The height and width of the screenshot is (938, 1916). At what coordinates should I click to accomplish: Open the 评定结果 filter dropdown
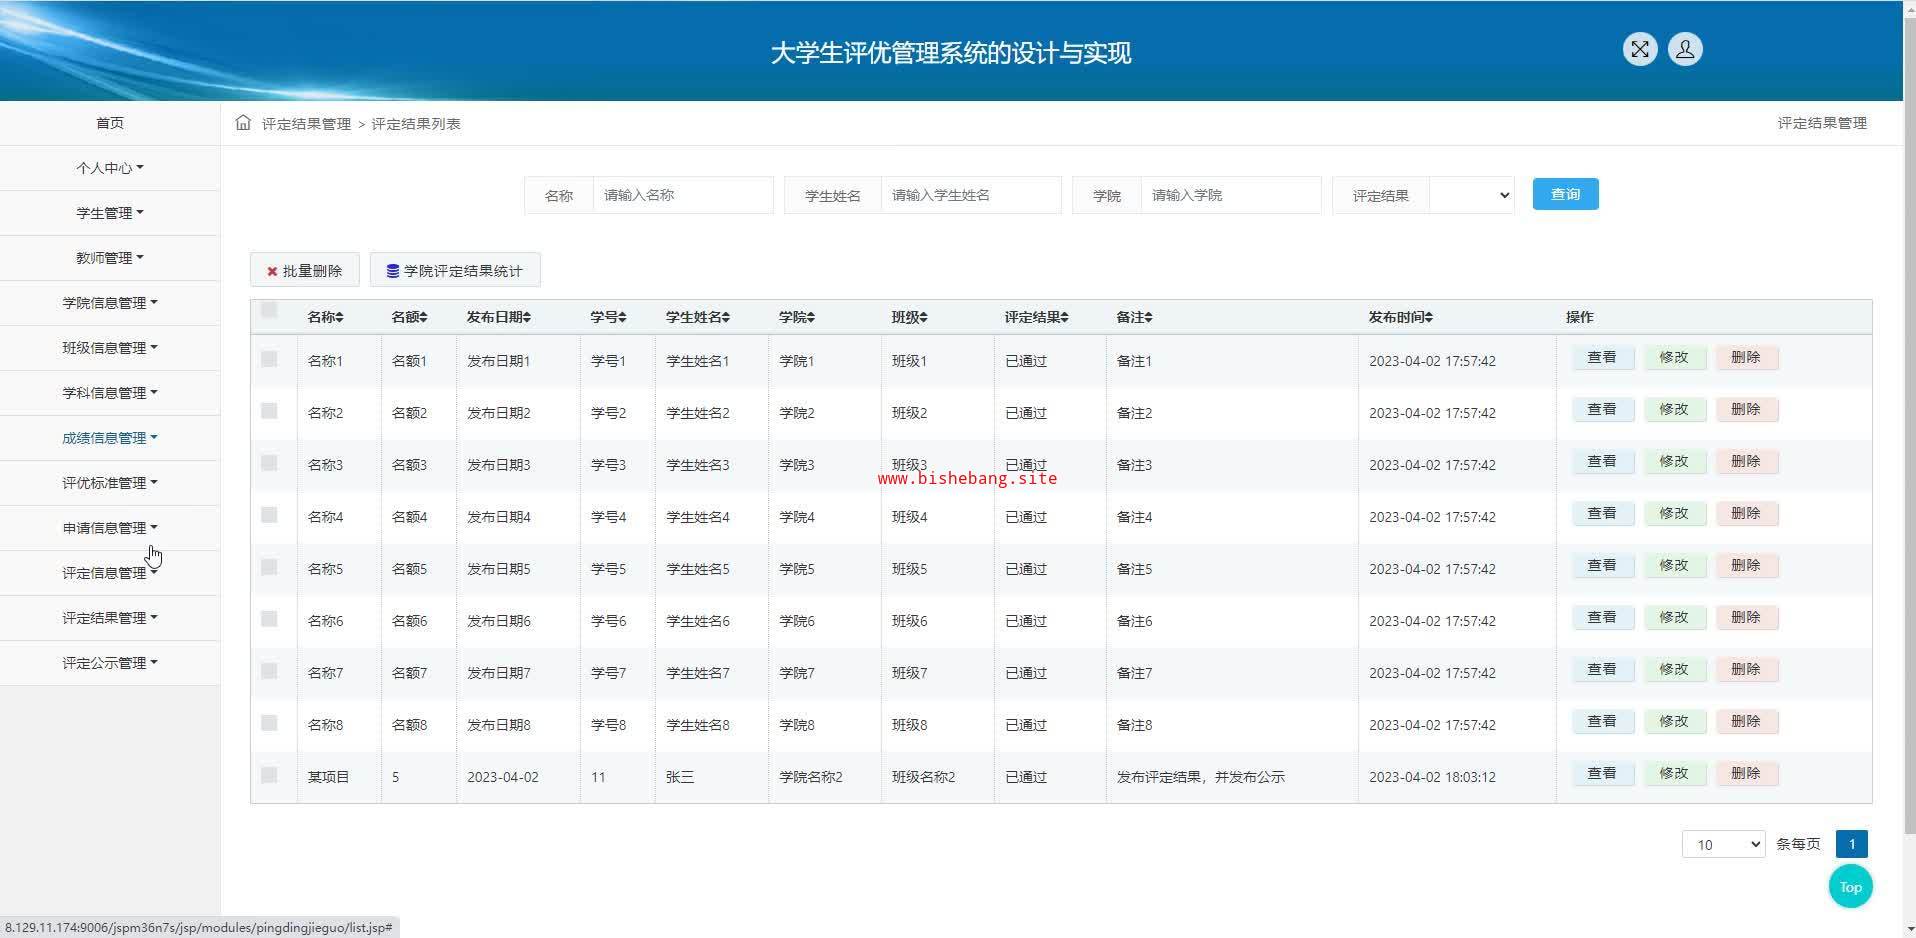pos(1471,196)
